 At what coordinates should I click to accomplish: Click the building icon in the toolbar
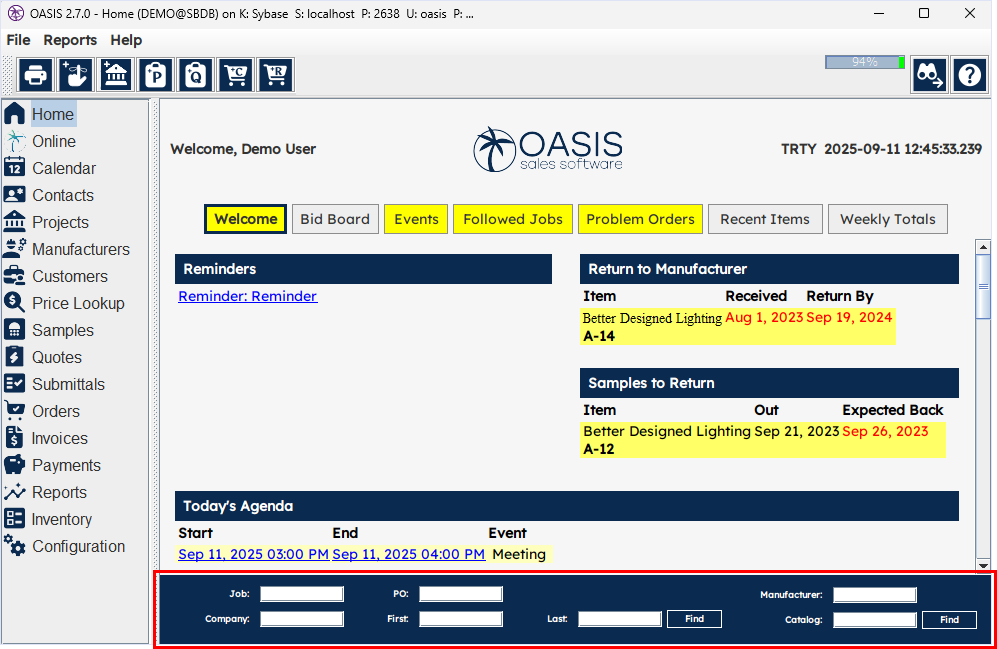115,74
